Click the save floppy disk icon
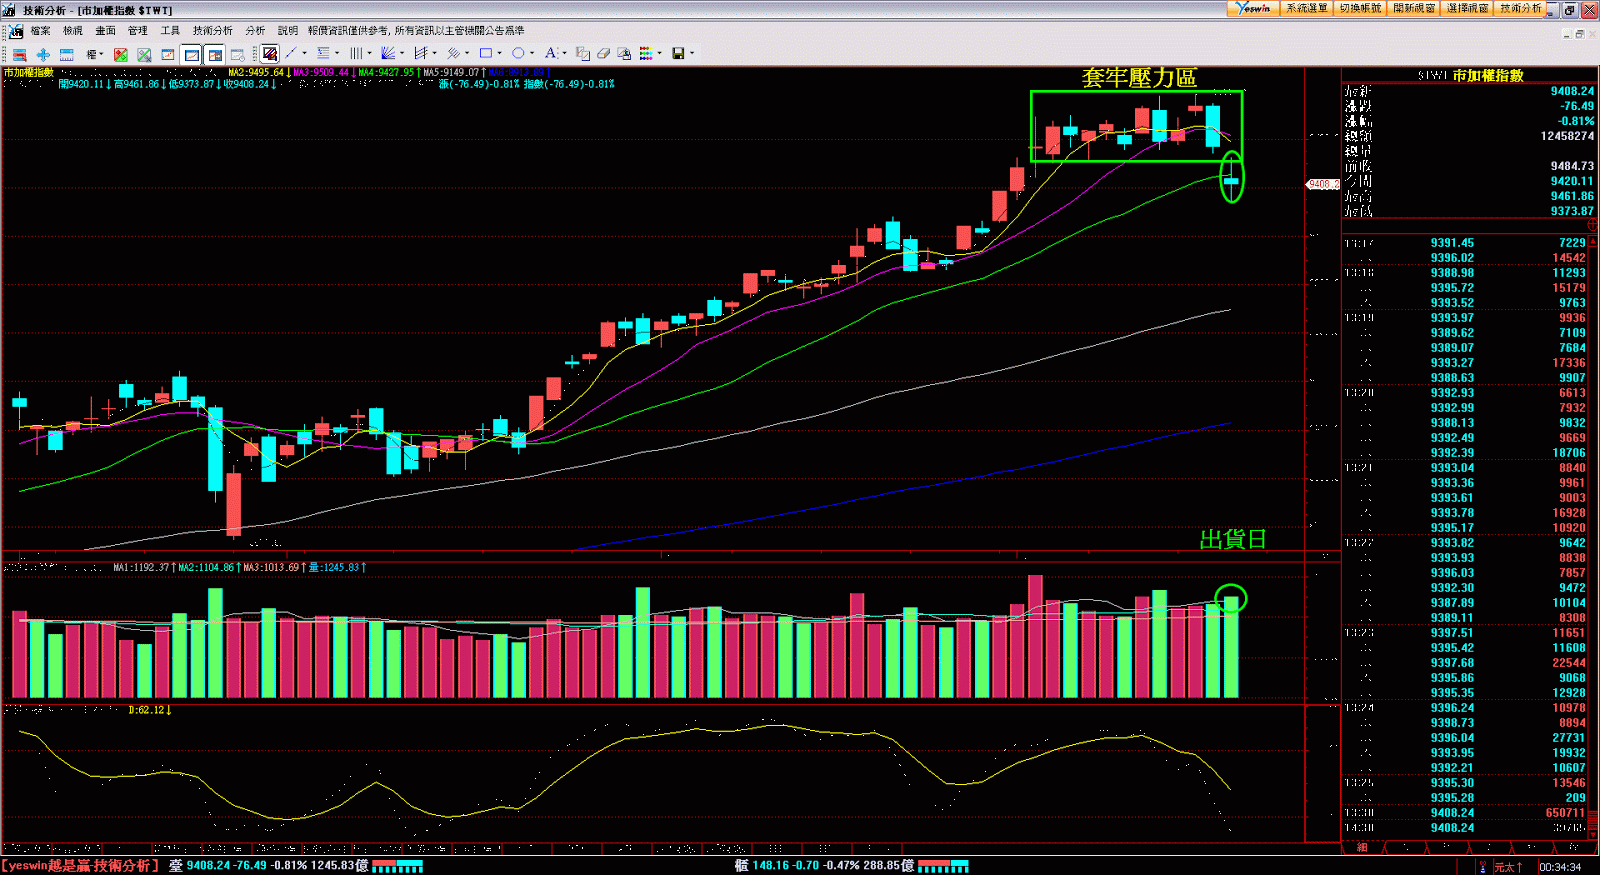1600x875 pixels. (x=678, y=54)
